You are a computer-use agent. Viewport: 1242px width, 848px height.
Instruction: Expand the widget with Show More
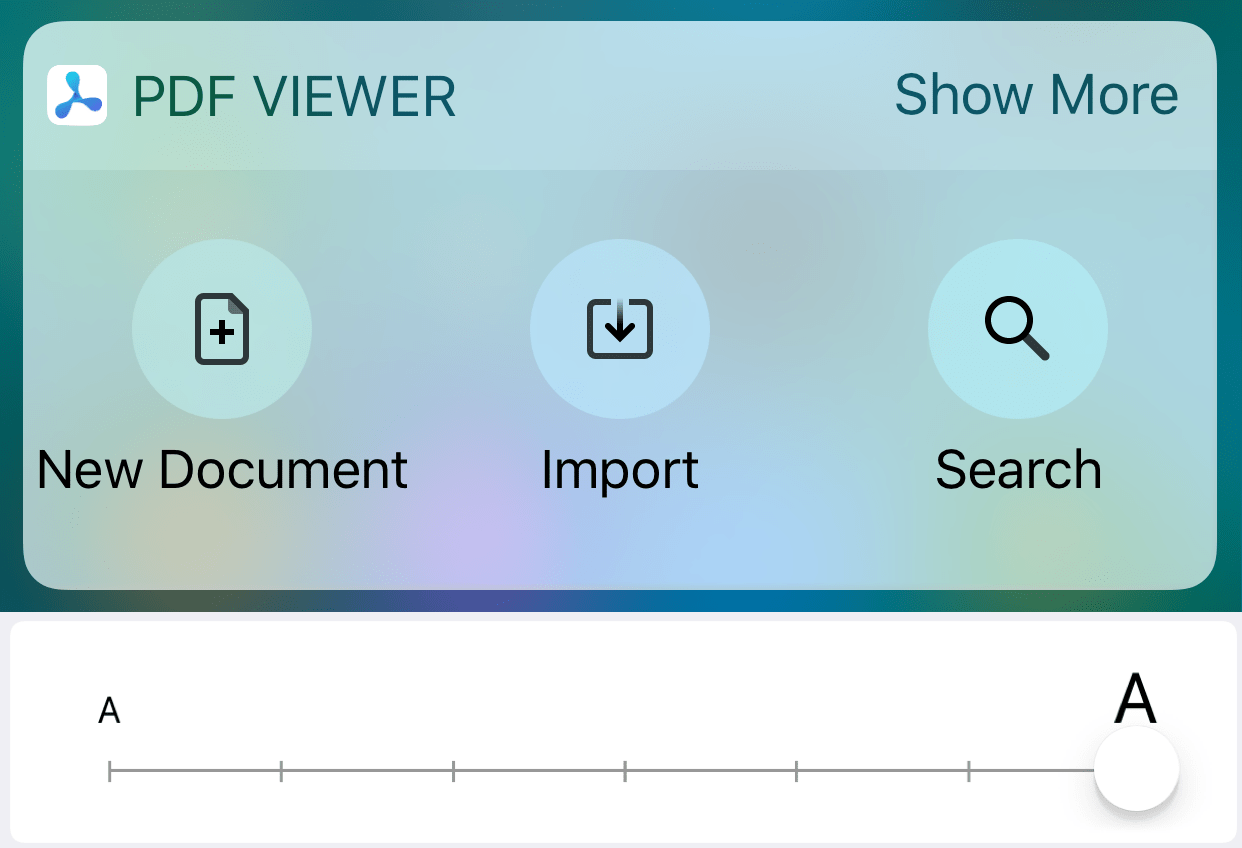[x=1036, y=95]
